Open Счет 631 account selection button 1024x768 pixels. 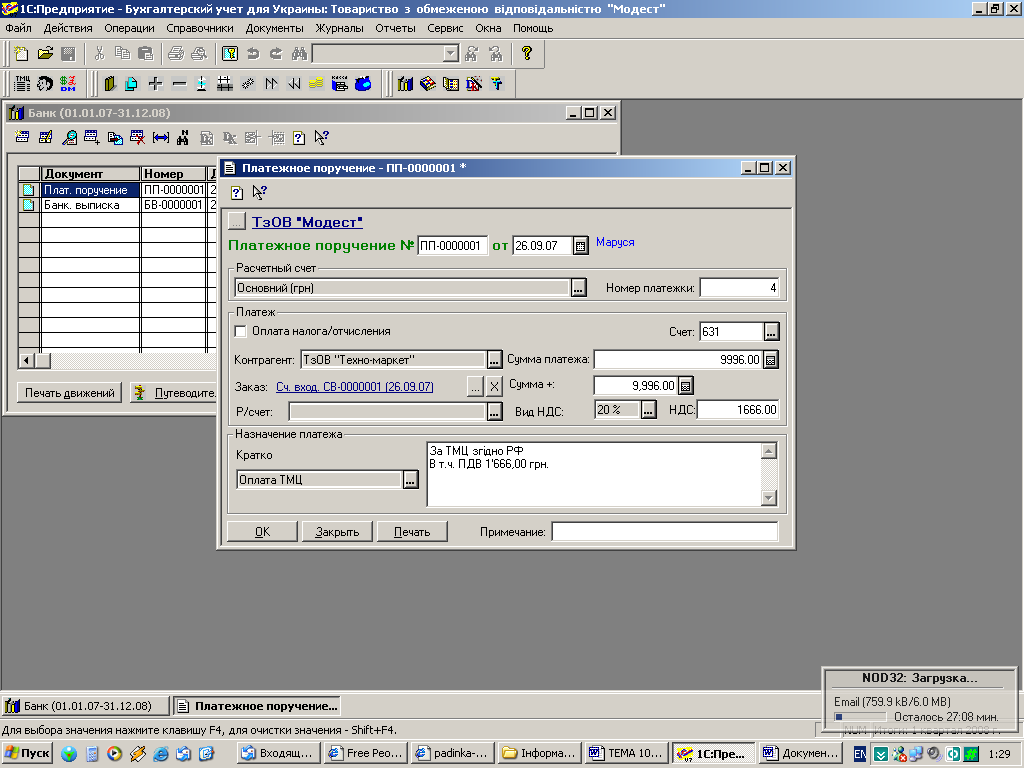(x=771, y=332)
